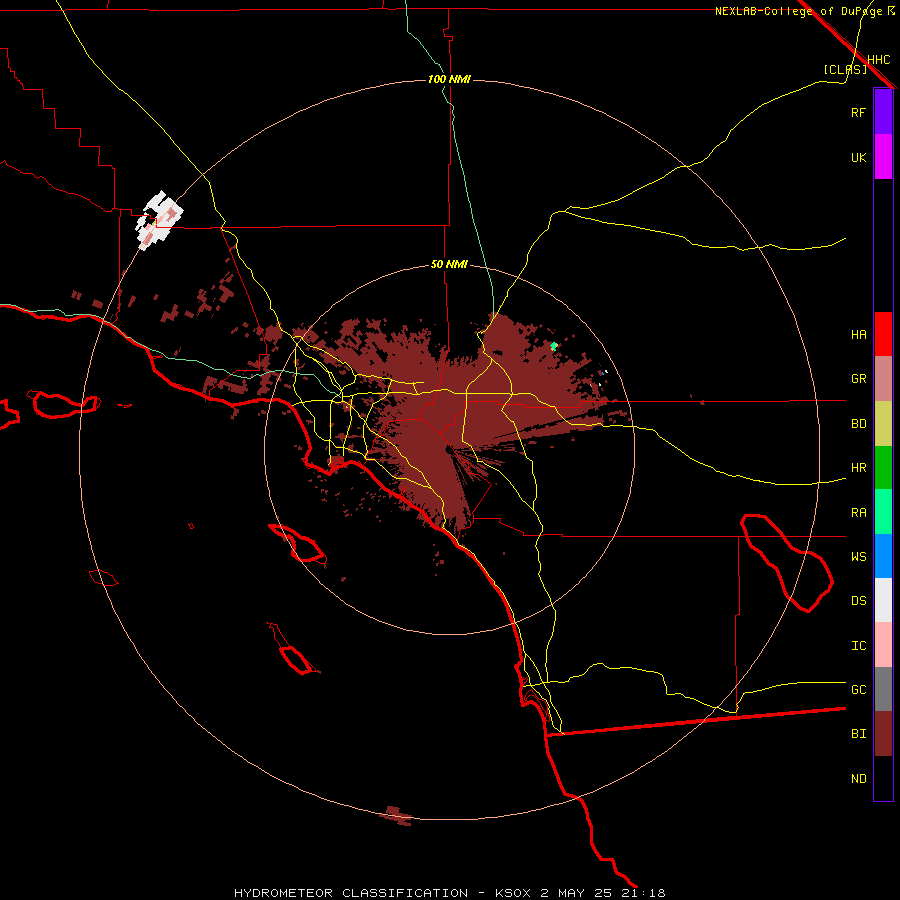Click the 'RF' legend label
The height and width of the screenshot is (900, 900).
[858, 112]
